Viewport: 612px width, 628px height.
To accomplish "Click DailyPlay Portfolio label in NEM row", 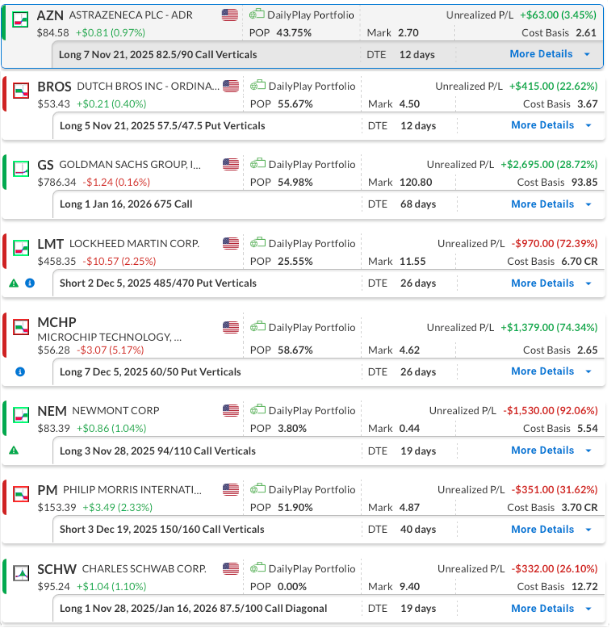I will coord(311,411).
